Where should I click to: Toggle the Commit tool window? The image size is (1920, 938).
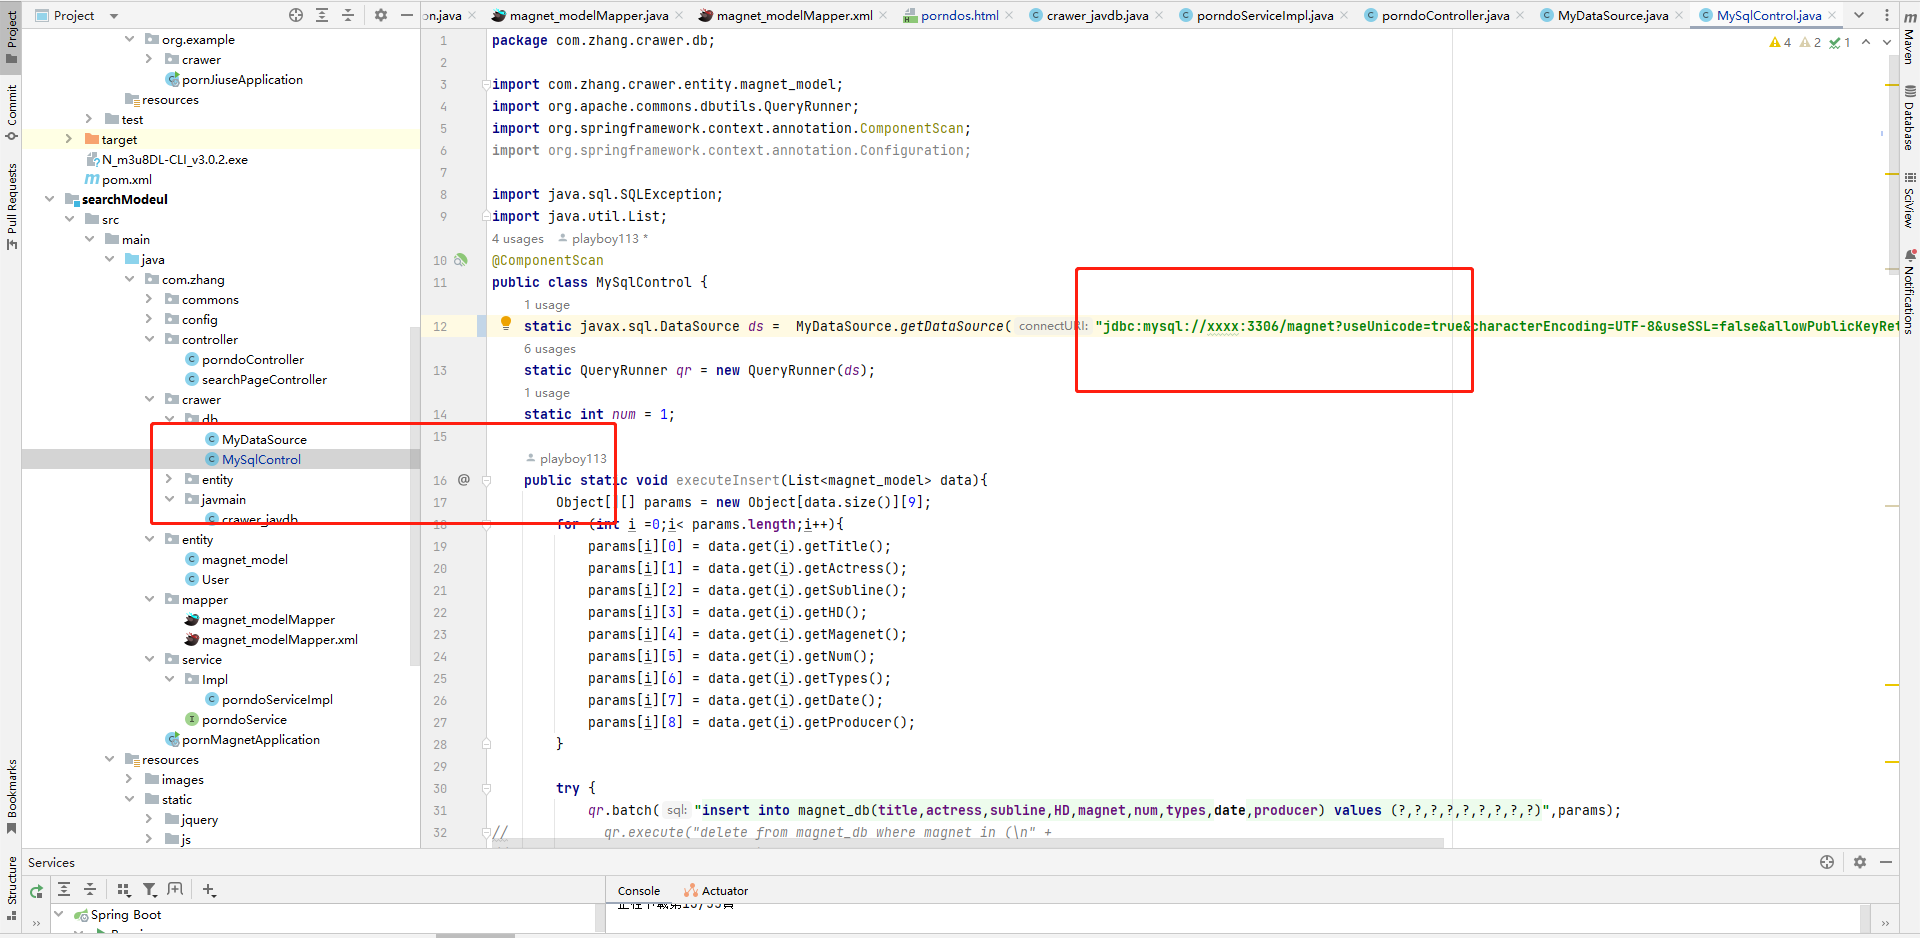(x=12, y=110)
